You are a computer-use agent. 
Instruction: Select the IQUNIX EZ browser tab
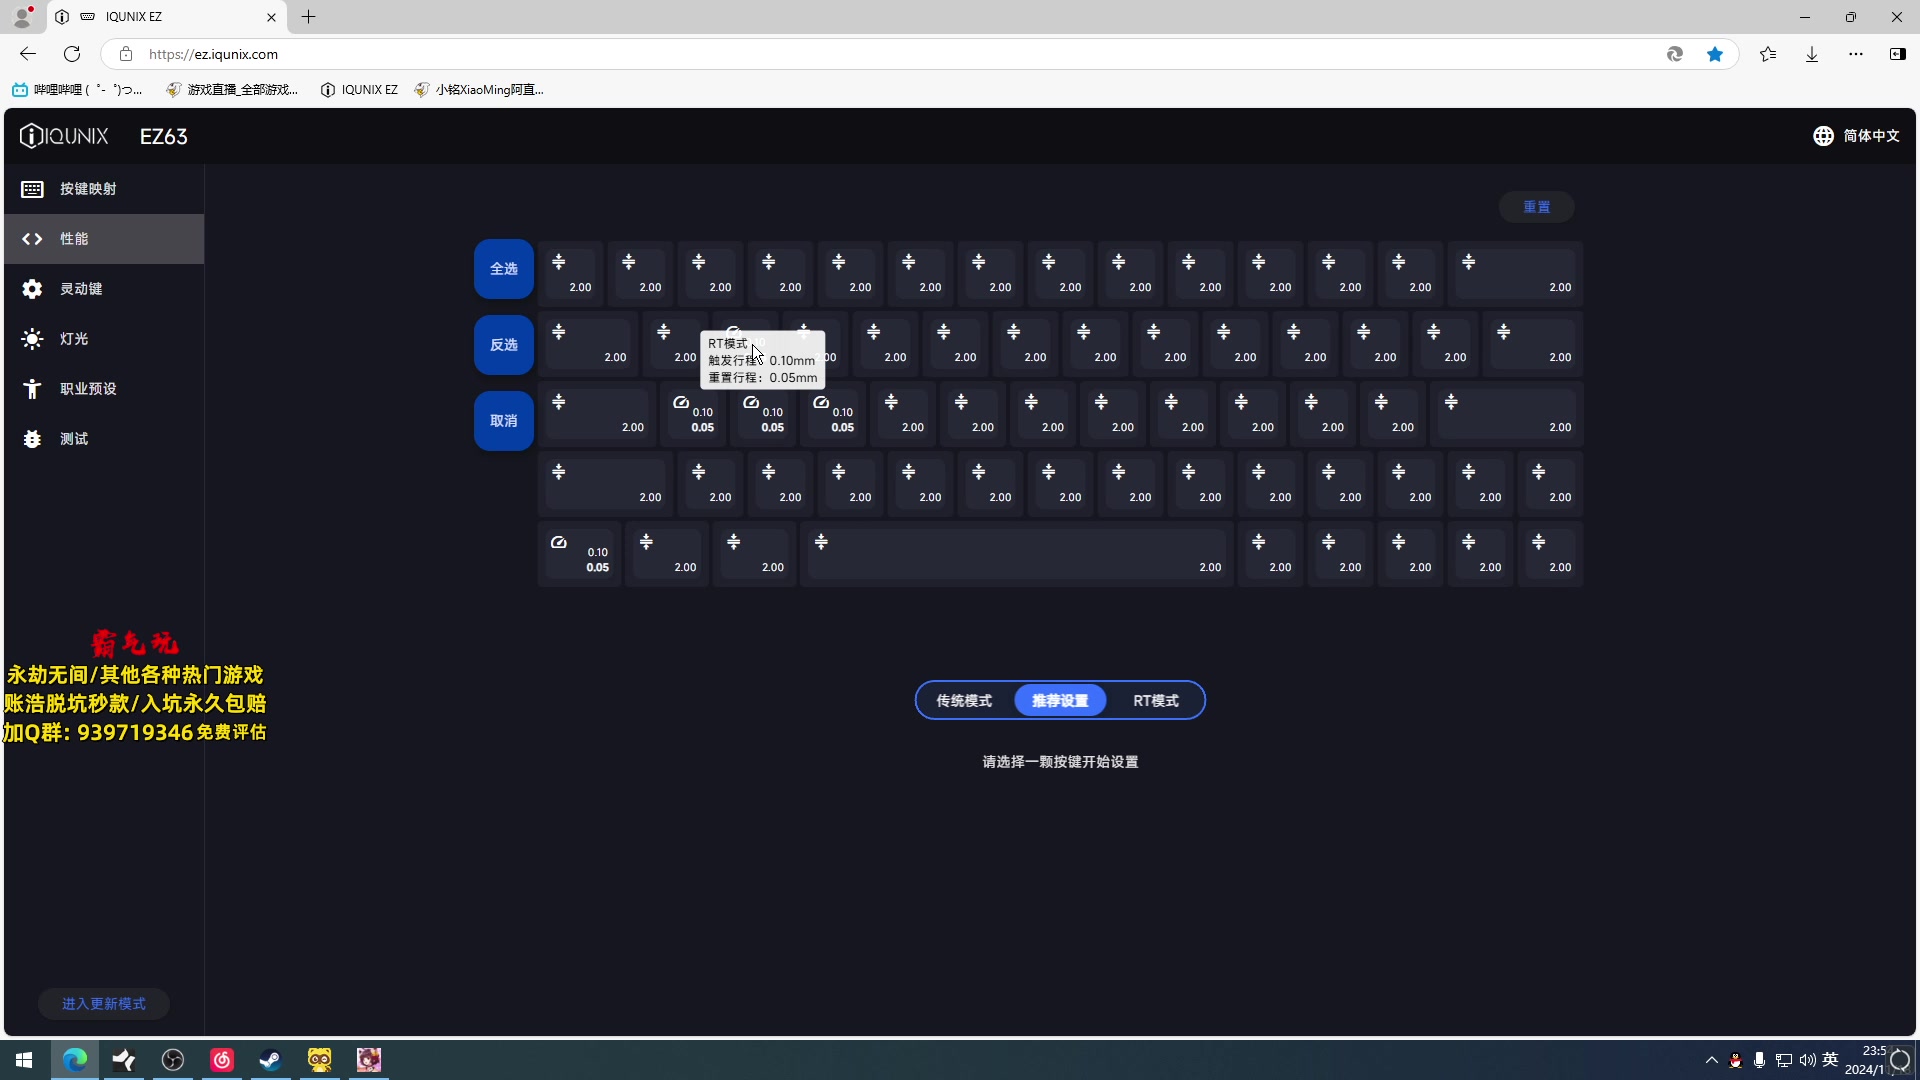click(166, 17)
